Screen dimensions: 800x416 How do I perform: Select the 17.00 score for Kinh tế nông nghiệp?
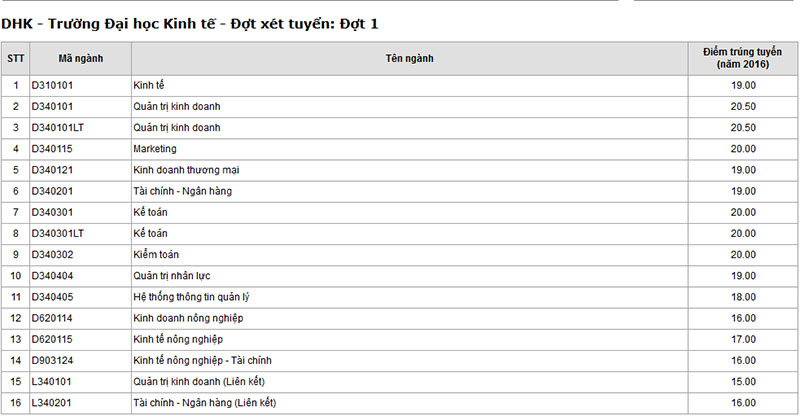tap(742, 339)
